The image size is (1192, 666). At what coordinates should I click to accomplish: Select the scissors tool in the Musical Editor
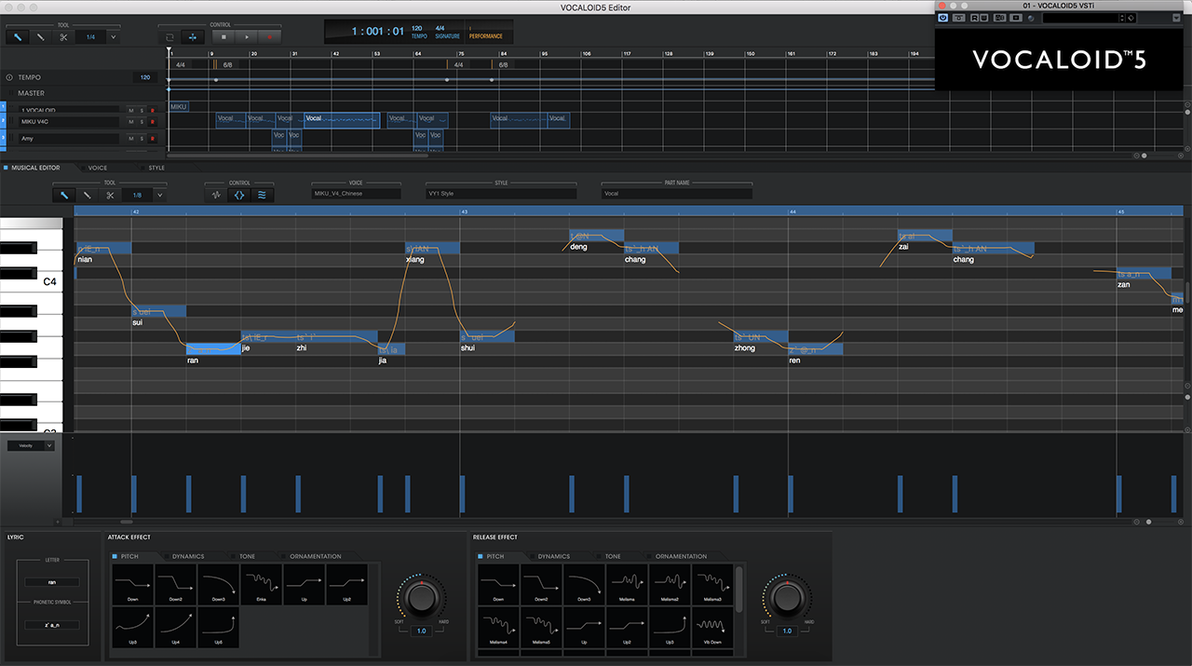[109, 195]
